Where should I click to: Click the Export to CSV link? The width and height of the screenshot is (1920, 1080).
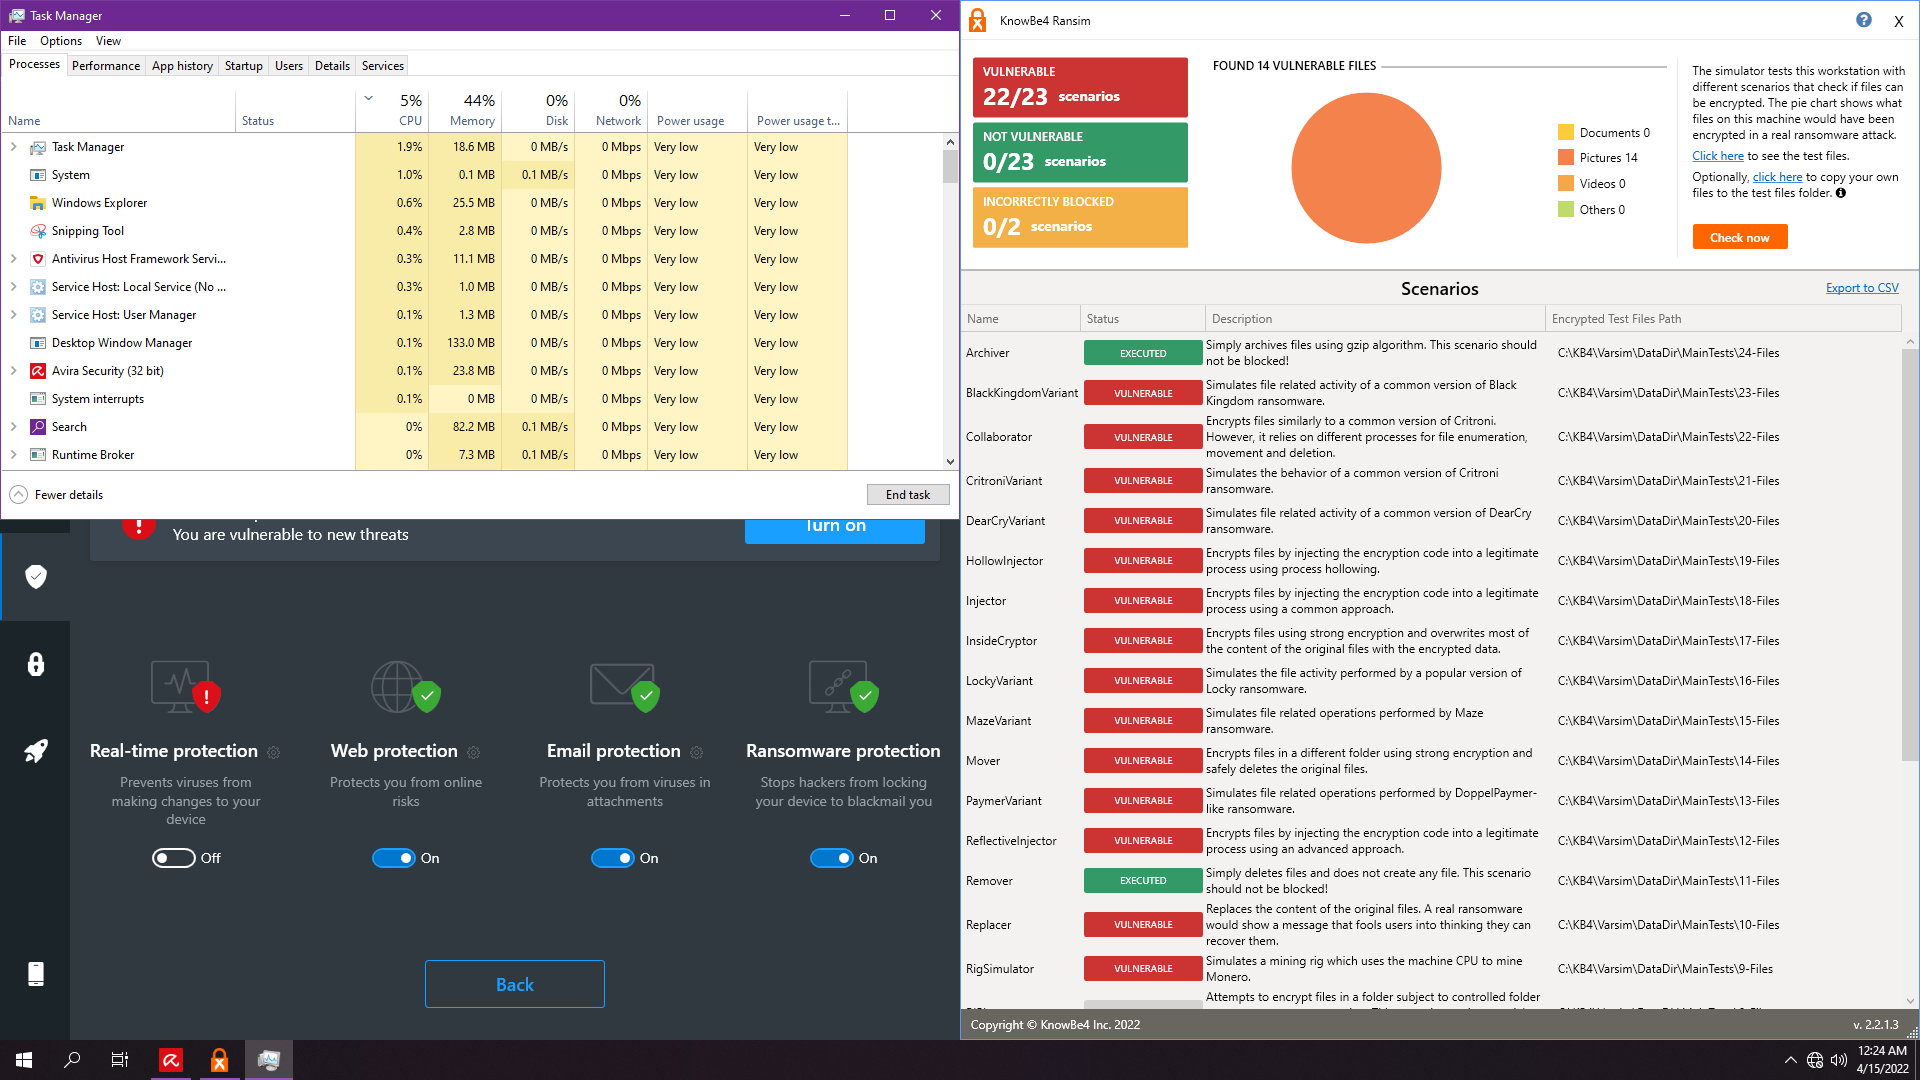click(x=1862, y=288)
